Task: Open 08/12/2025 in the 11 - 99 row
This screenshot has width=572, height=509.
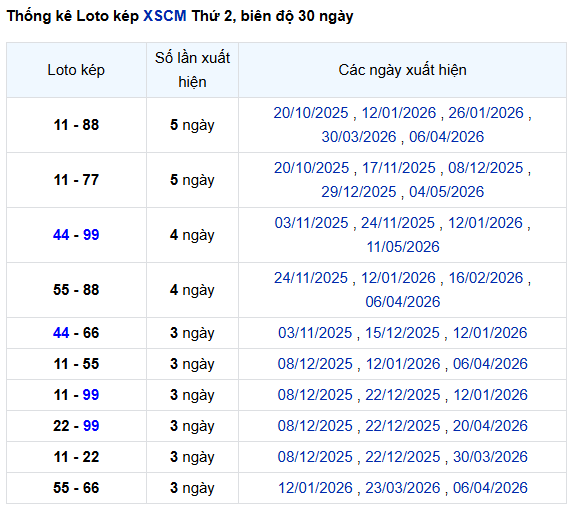Action: coord(315,395)
